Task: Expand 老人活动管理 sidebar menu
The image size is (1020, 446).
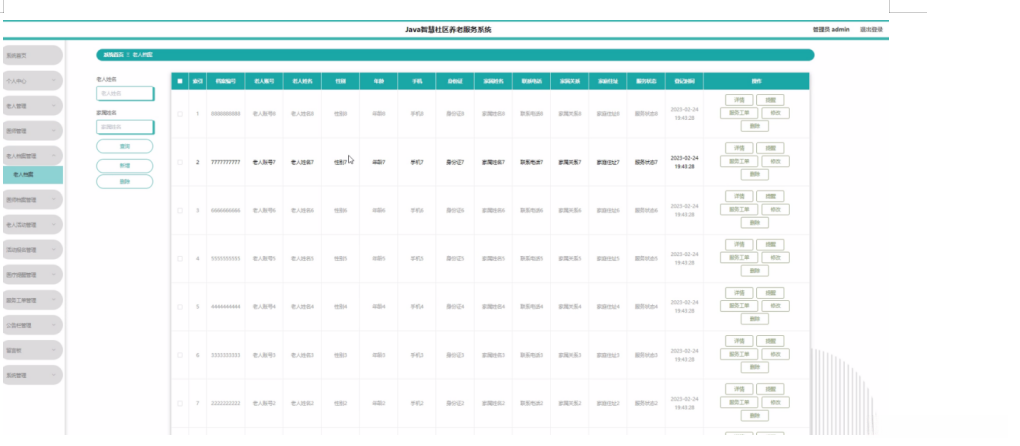Action: pyautogui.click(x=33, y=224)
